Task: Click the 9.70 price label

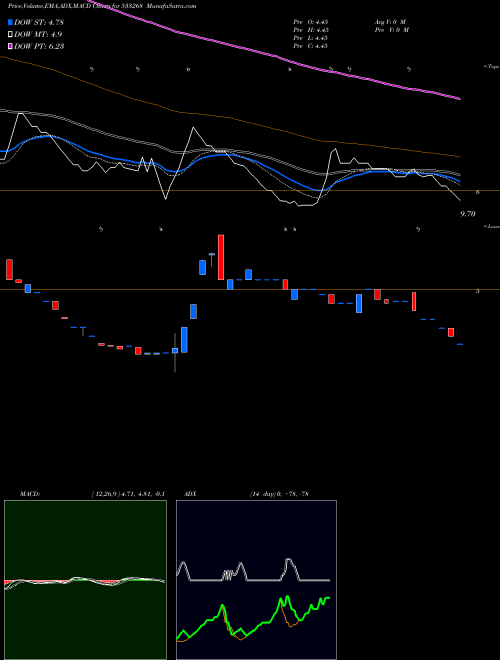Action: (x=467, y=214)
